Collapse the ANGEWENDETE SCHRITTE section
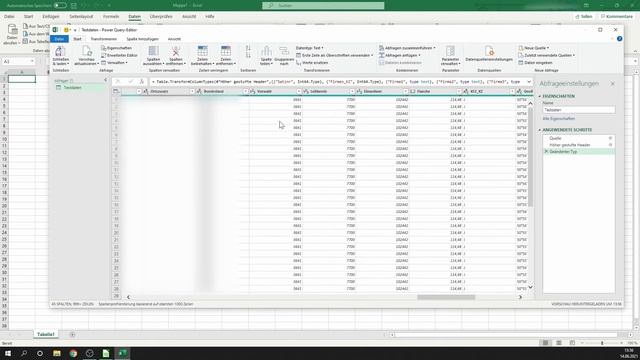This screenshot has width=640, height=360. pyautogui.click(x=540, y=130)
